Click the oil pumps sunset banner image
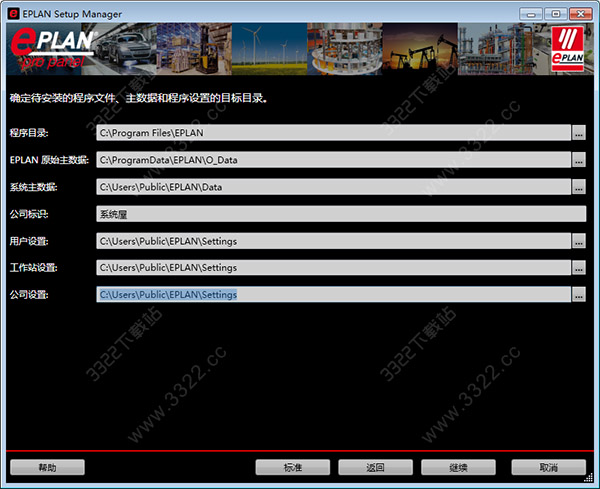Image resolution: width=600 pixels, height=489 pixels. [420, 49]
